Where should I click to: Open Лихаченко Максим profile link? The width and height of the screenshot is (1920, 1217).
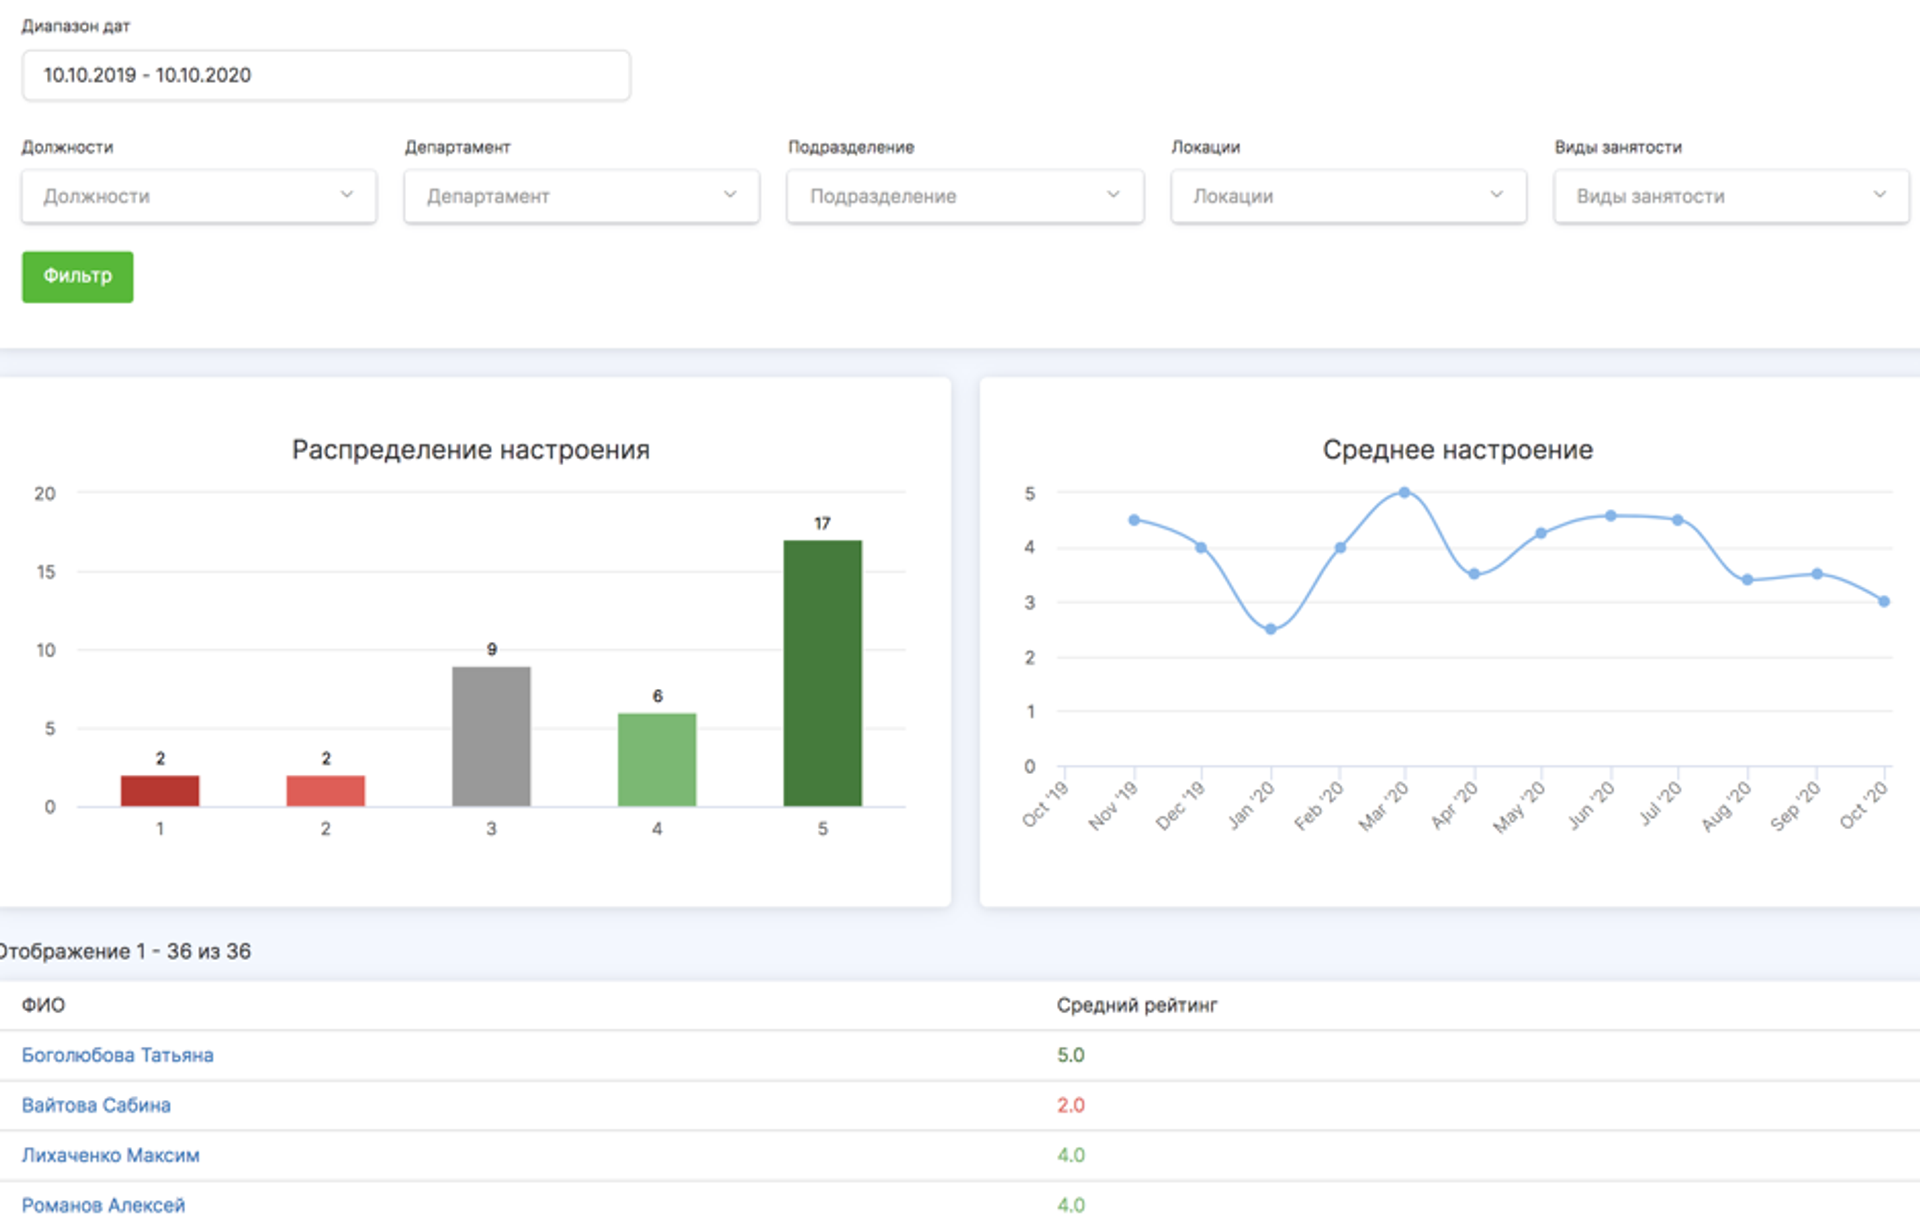tap(111, 1155)
